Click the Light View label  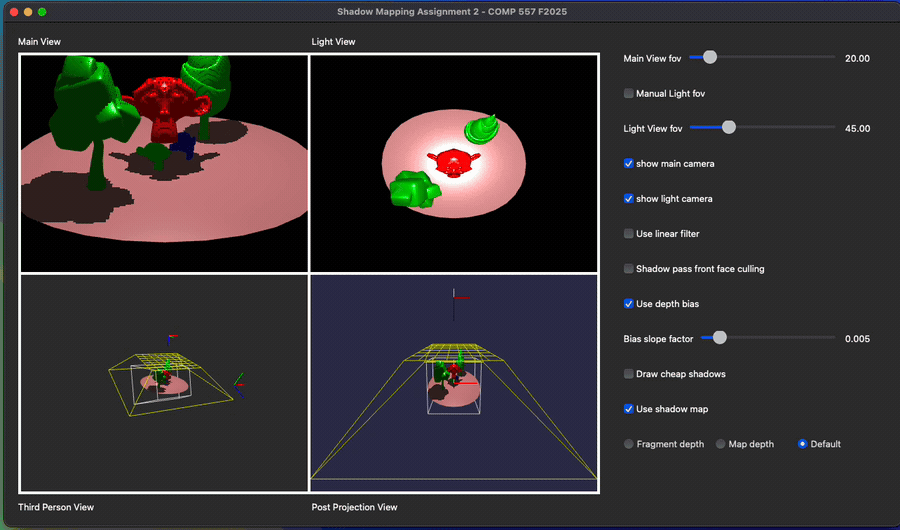tap(333, 42)
